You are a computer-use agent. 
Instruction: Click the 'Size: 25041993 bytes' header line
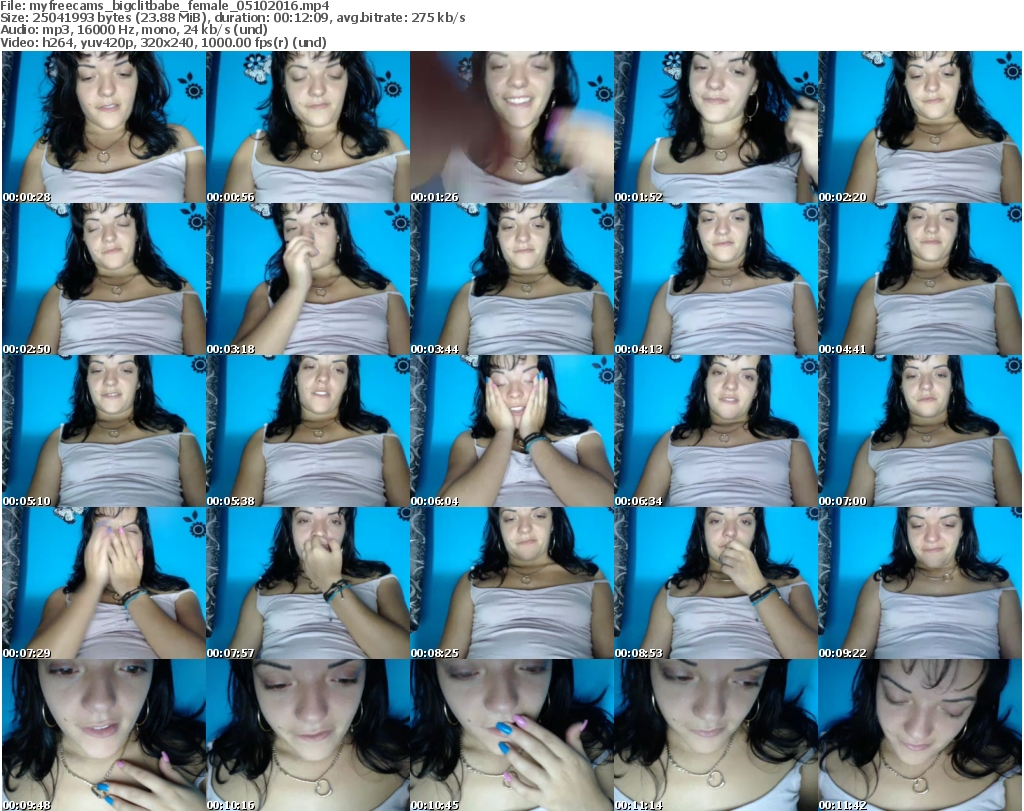(232, 18)
